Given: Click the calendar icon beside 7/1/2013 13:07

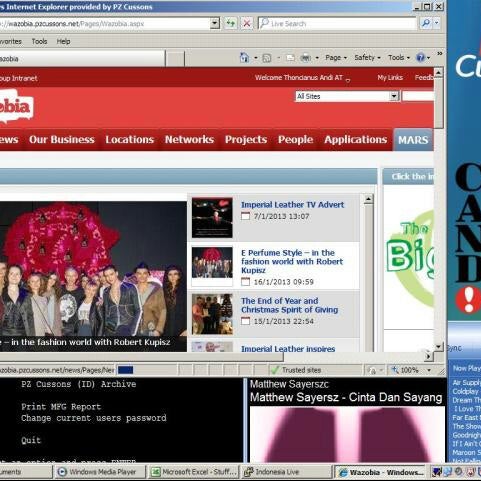Looking at the screenshot, I should click(x=245, y=216).
